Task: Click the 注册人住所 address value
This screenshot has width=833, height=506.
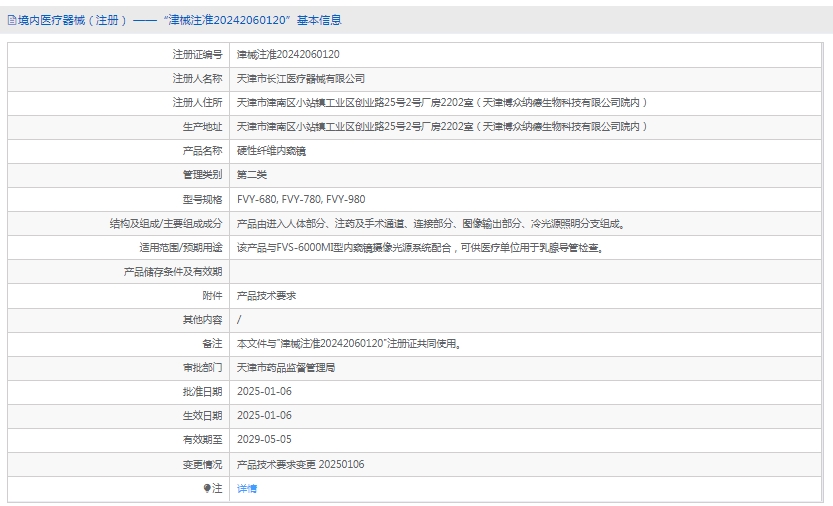Action: pyautogui.click(x=442, y=102)
